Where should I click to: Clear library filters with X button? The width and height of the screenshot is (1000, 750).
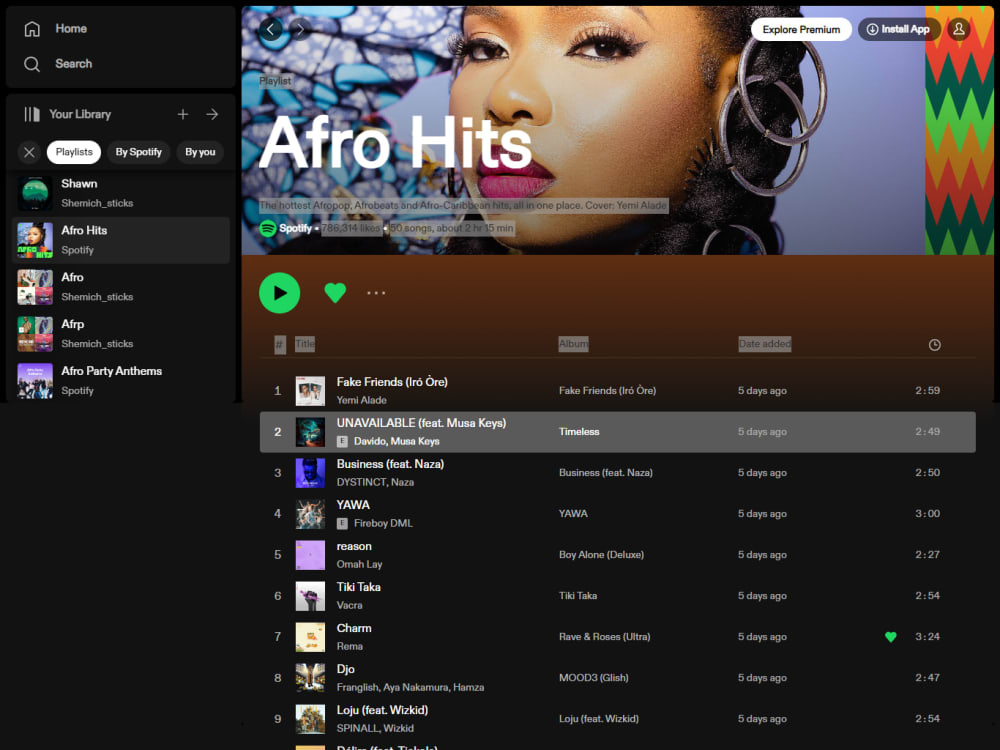point(29,152)
